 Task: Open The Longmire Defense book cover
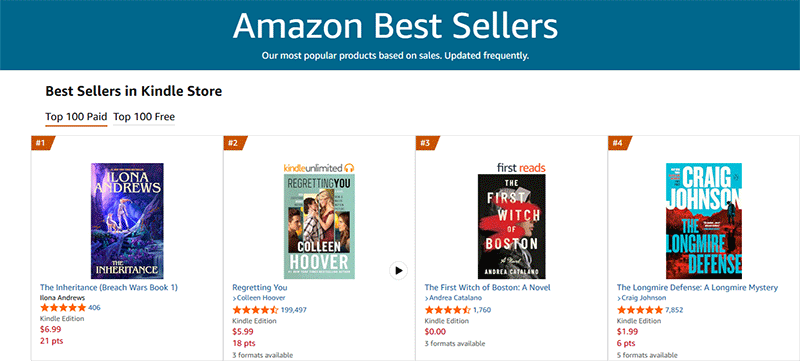704,221
